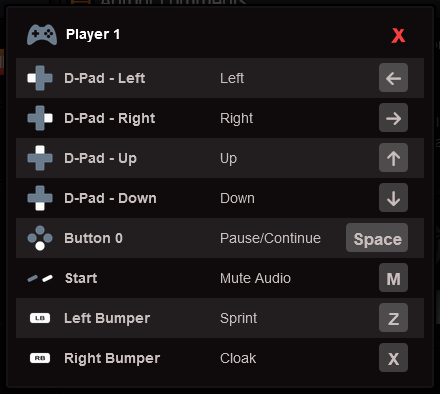Click the Button 0 face-buttons icon

pyautogui.click(x=40, y=238)
